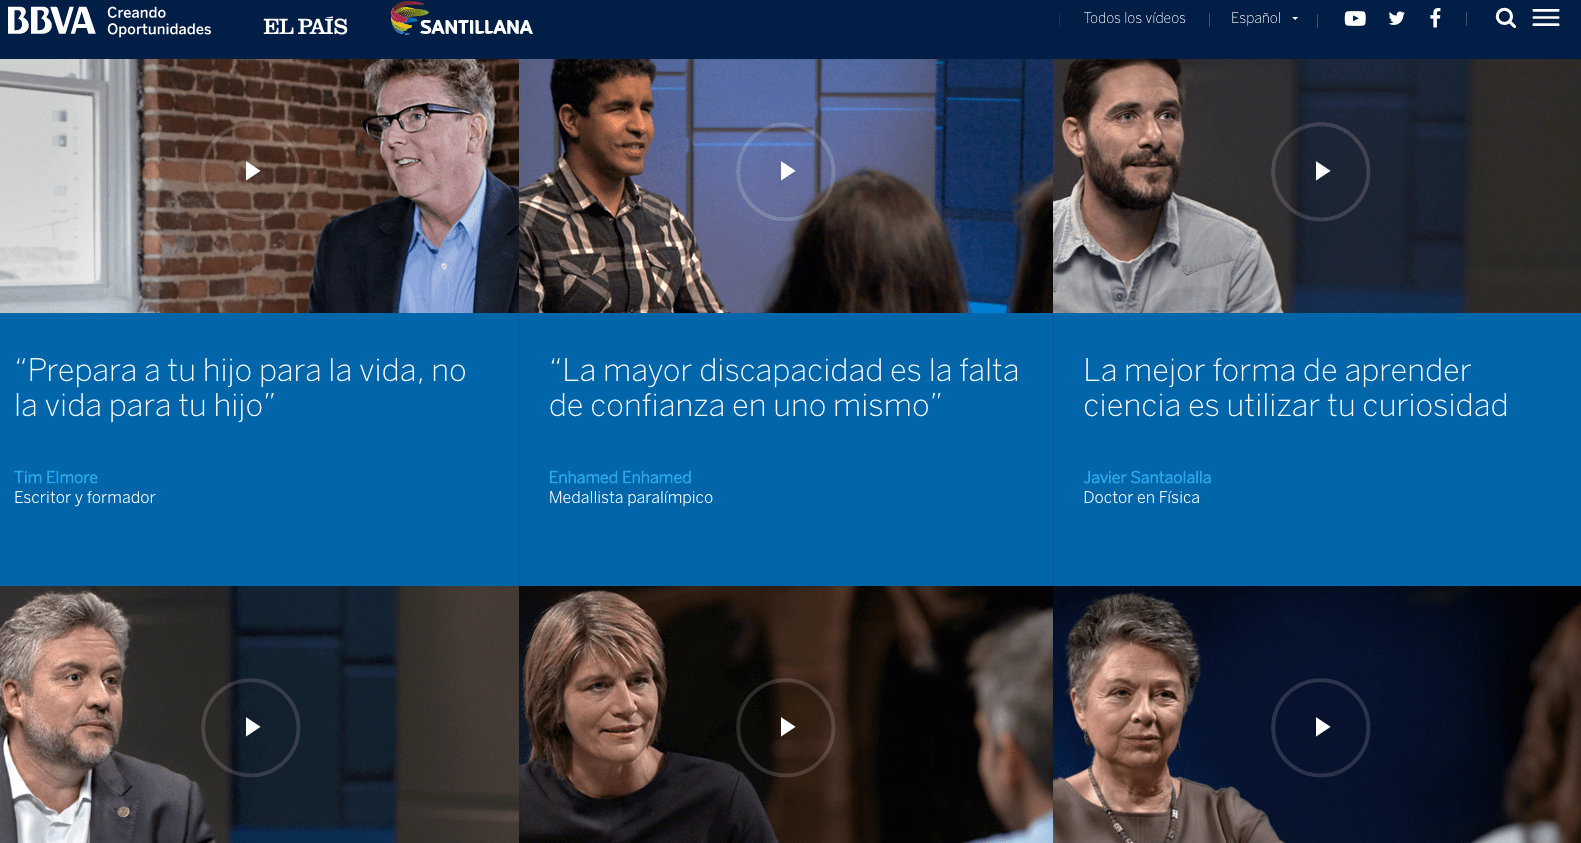The width and height of the screenshot is (1581, 843).
Task: Open Todos los vídeos menu item
Action: (x=1134, y=18)
